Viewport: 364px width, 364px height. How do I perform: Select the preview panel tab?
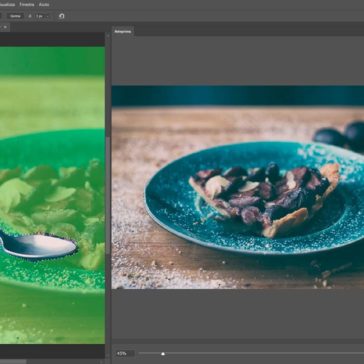(x=123, y=32)
